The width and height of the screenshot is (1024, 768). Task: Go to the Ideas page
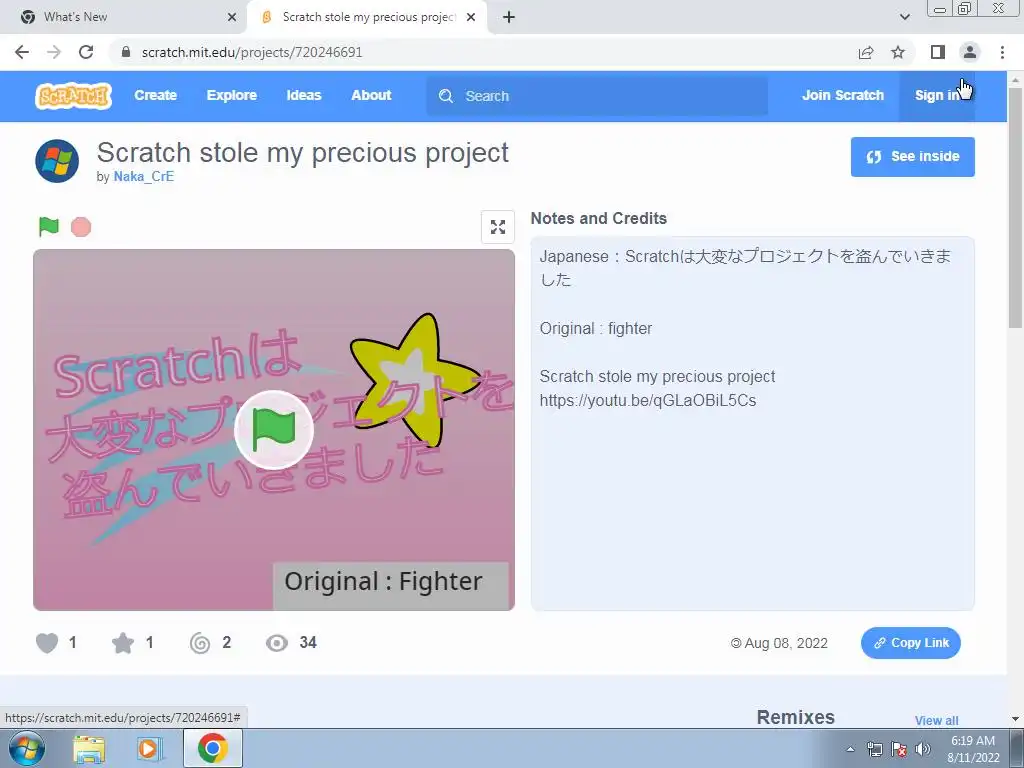click(304, 95)
